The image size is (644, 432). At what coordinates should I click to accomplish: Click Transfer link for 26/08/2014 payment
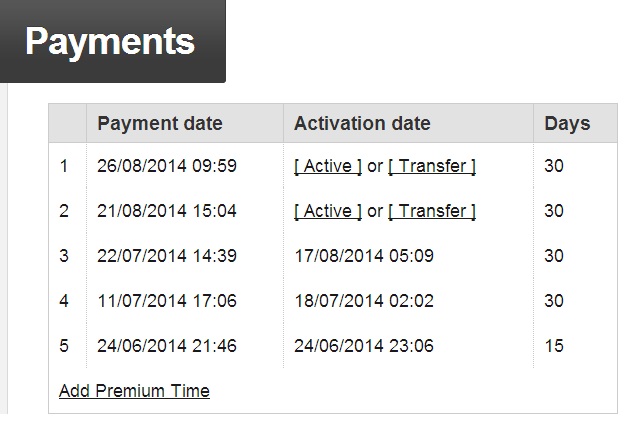click(x=432, y=166)
